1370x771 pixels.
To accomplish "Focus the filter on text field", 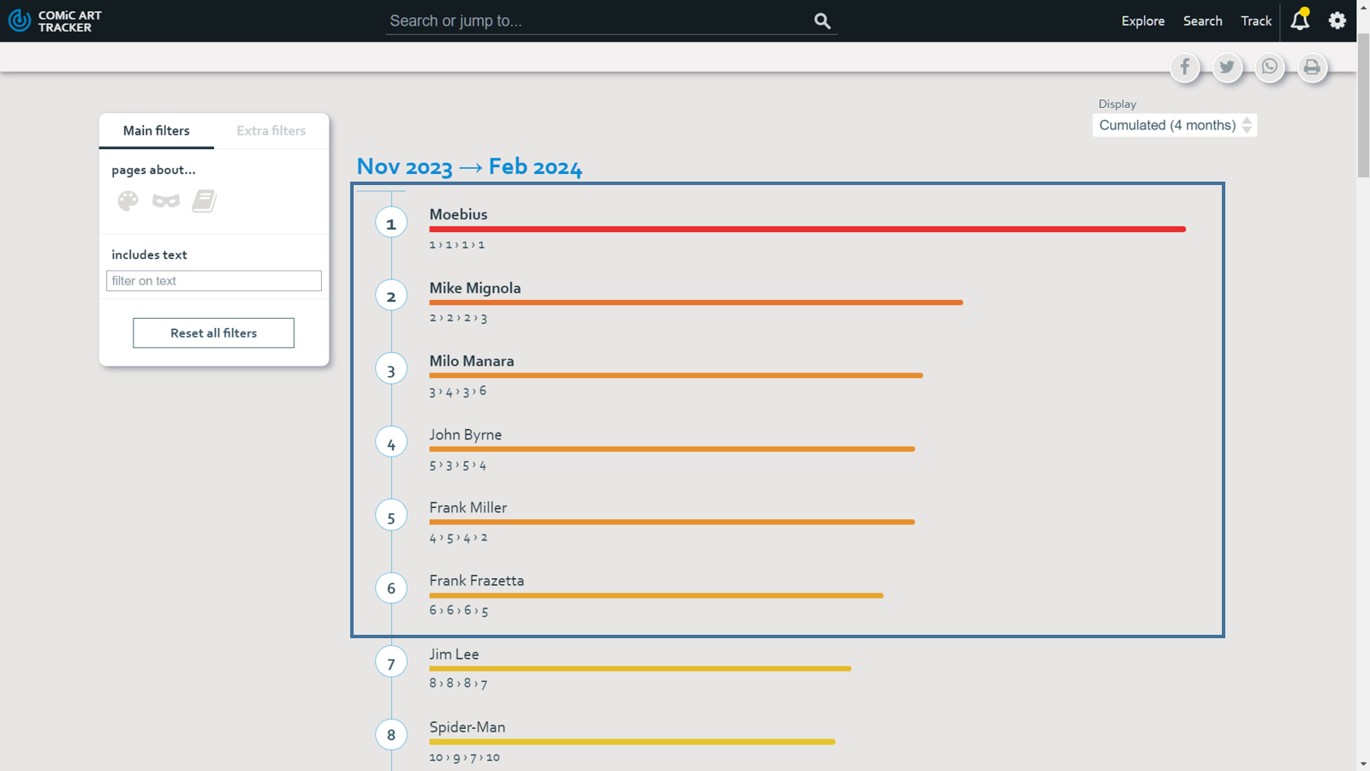I will [214, 281].
